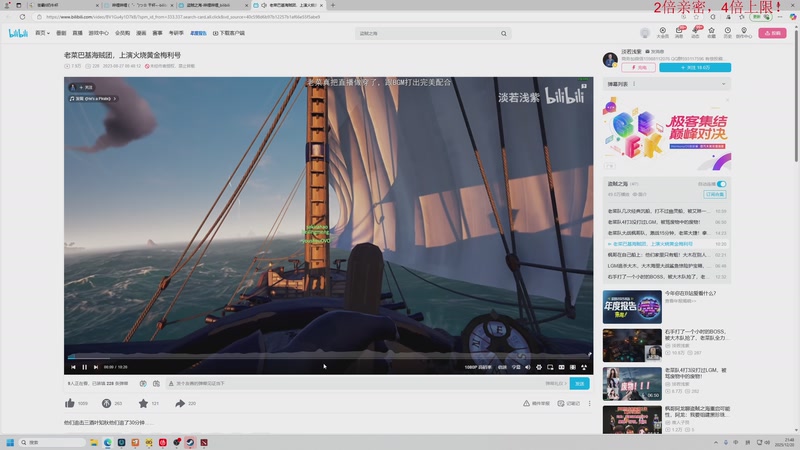This screenshot has height=450, width=800.
Task: Open the 稿件举报 report icon
Action: (536, 404)
